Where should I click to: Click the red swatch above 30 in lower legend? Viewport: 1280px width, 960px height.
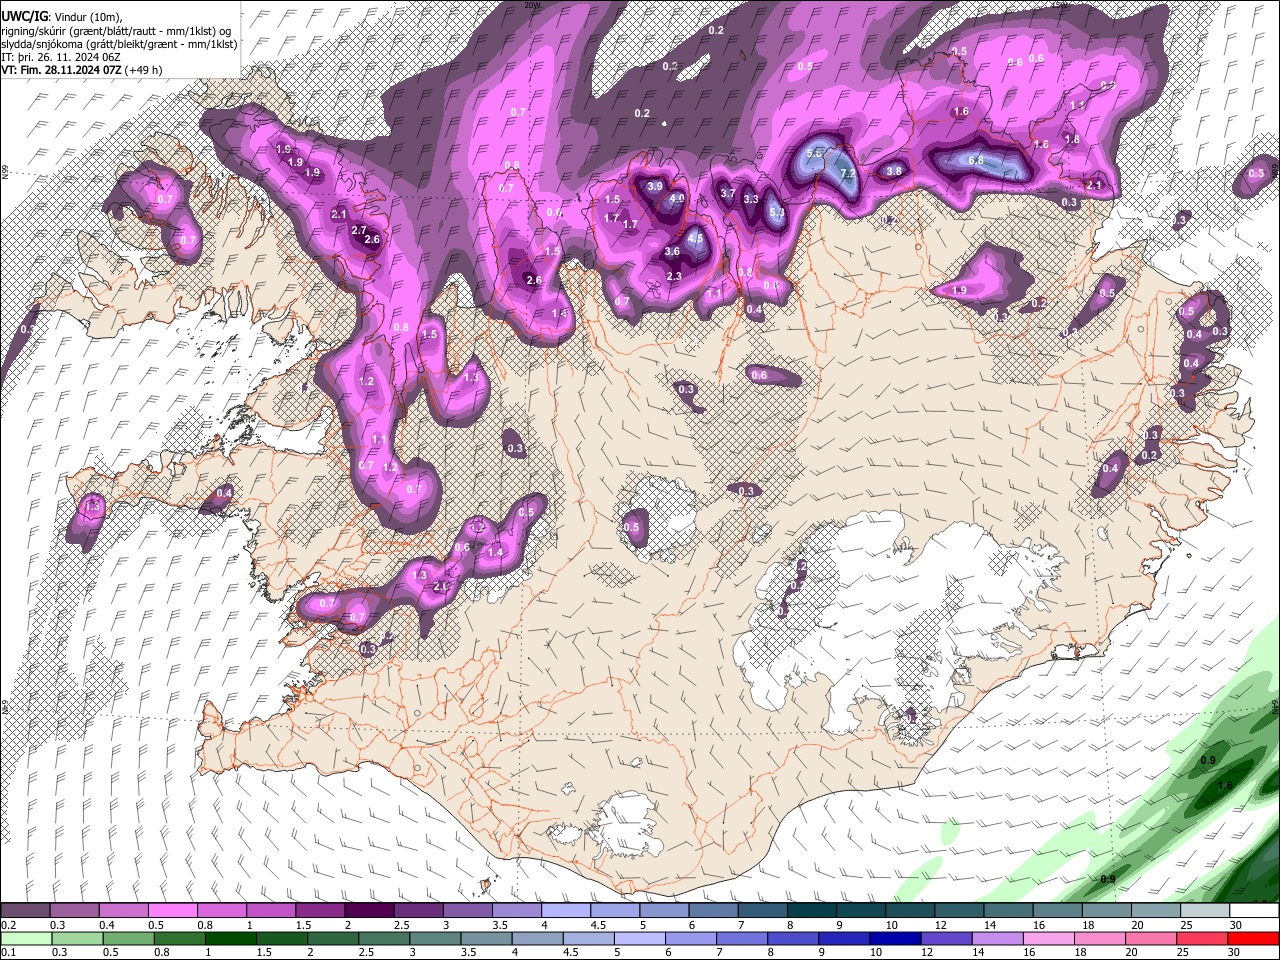(1254, 938)
